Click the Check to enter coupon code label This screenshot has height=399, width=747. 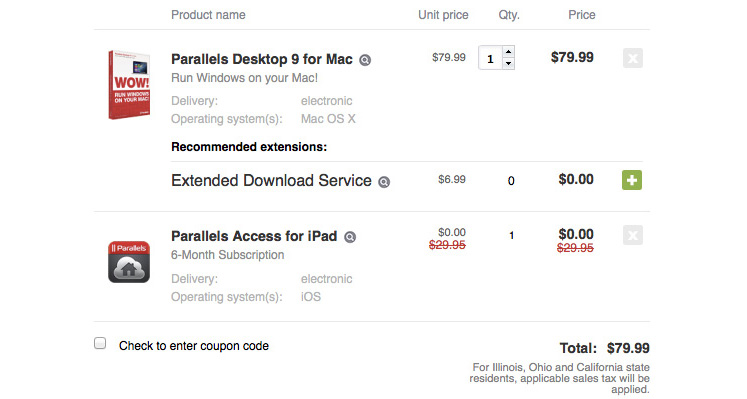click(194, 346)
